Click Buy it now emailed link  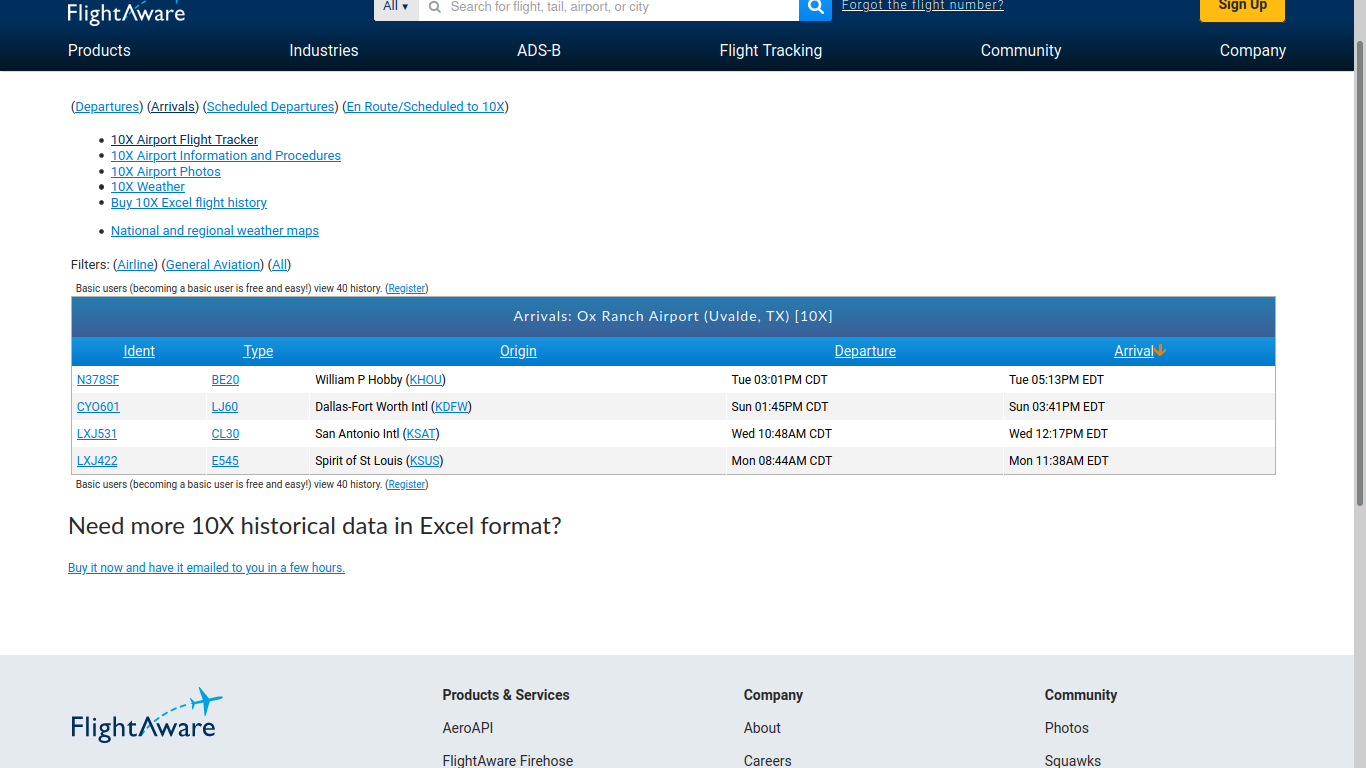point(206,568)
